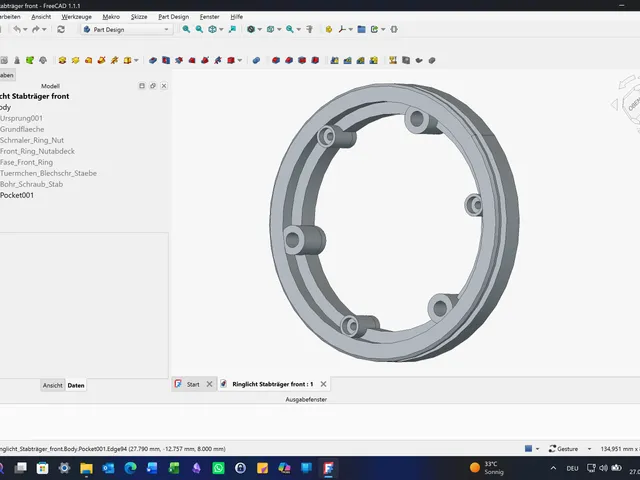This screenshot has height=480, width=640.
Task: Expand the additive primitive dropdown arrow
Action: coord(136,60)
